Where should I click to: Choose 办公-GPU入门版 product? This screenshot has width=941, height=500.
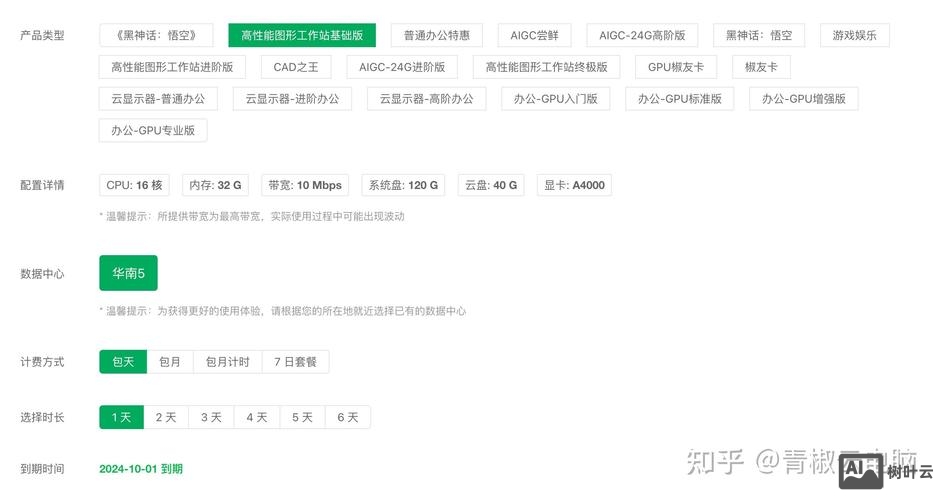(555, 99)
